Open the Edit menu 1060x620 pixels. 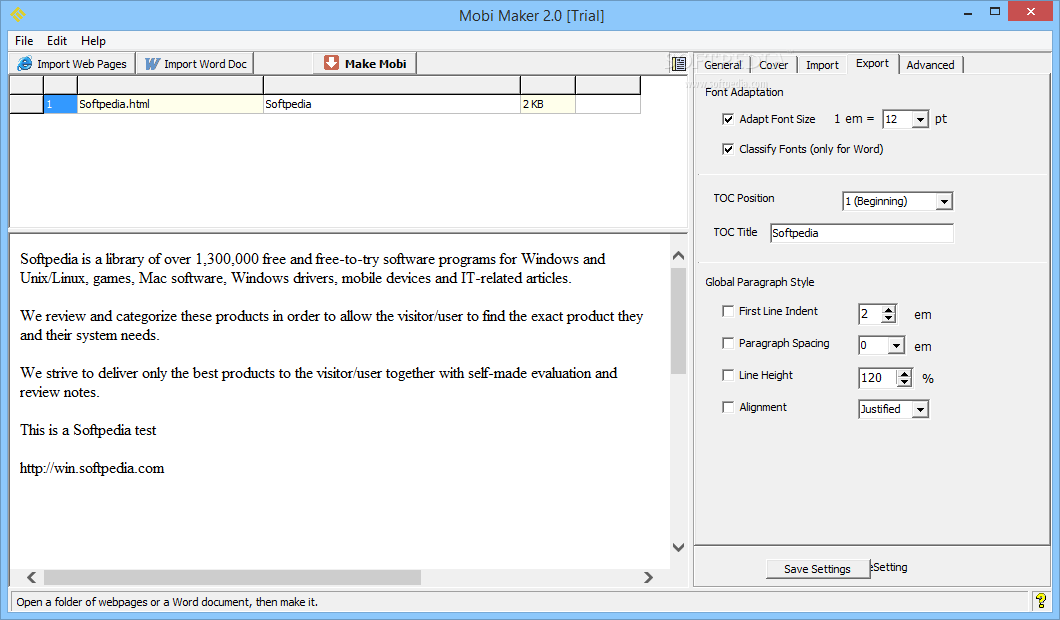click(x=57, y=41)
